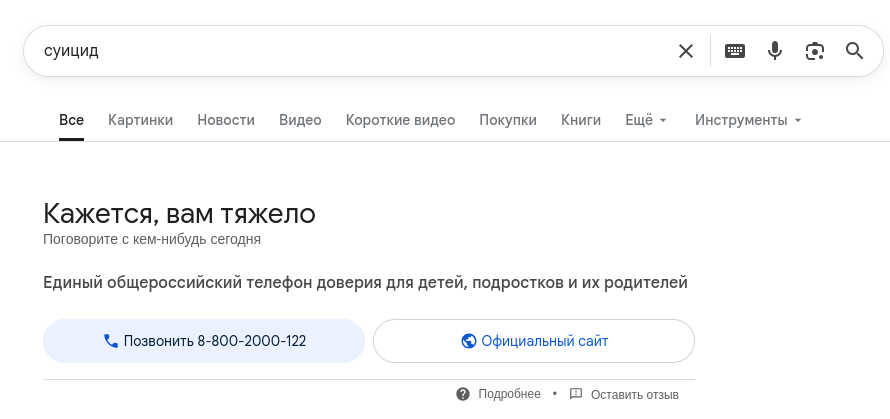The height and width of the screenshot is (419, 890).
Task: Start voice search with the microphone icon
Action: coord(775,51)
